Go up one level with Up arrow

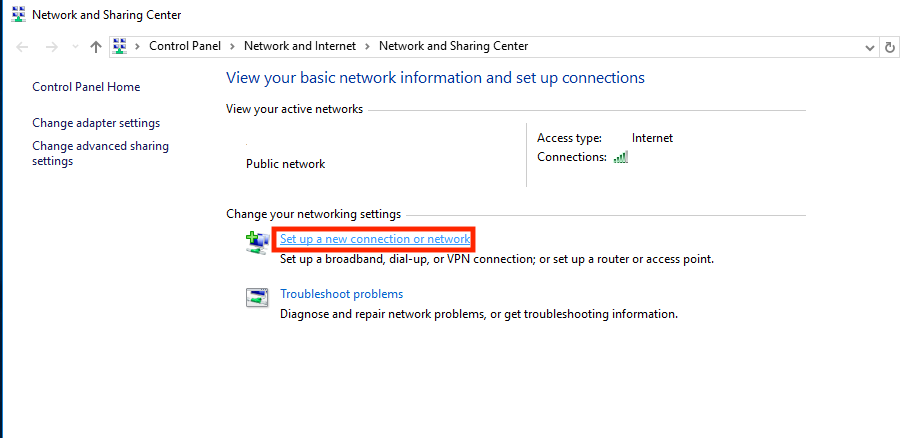(96, 47)
